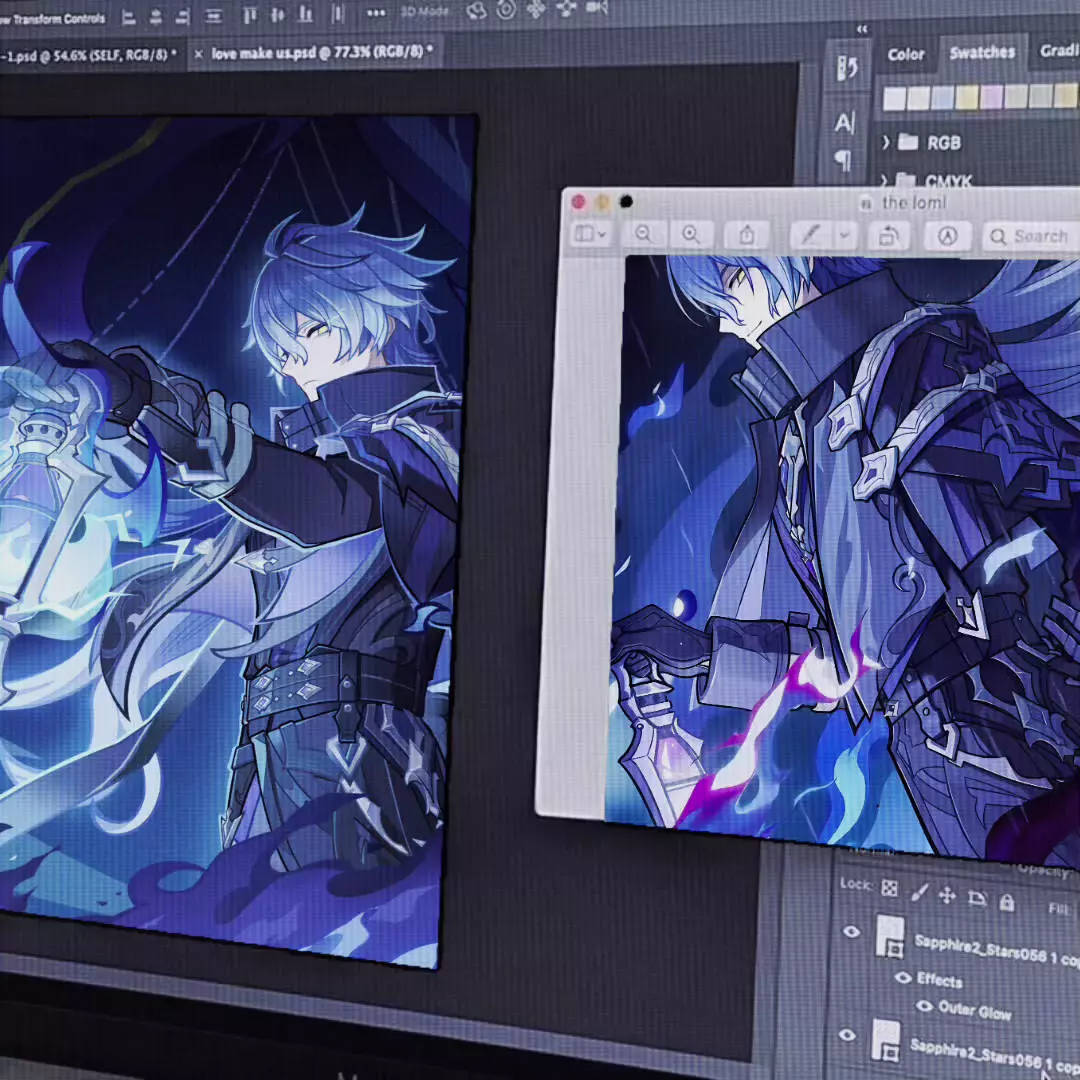This screenshot has height=1080, width=1080.
Task: Click the lock image pixels brush icon
Action: pyautogui.click(x=919, y=893)
